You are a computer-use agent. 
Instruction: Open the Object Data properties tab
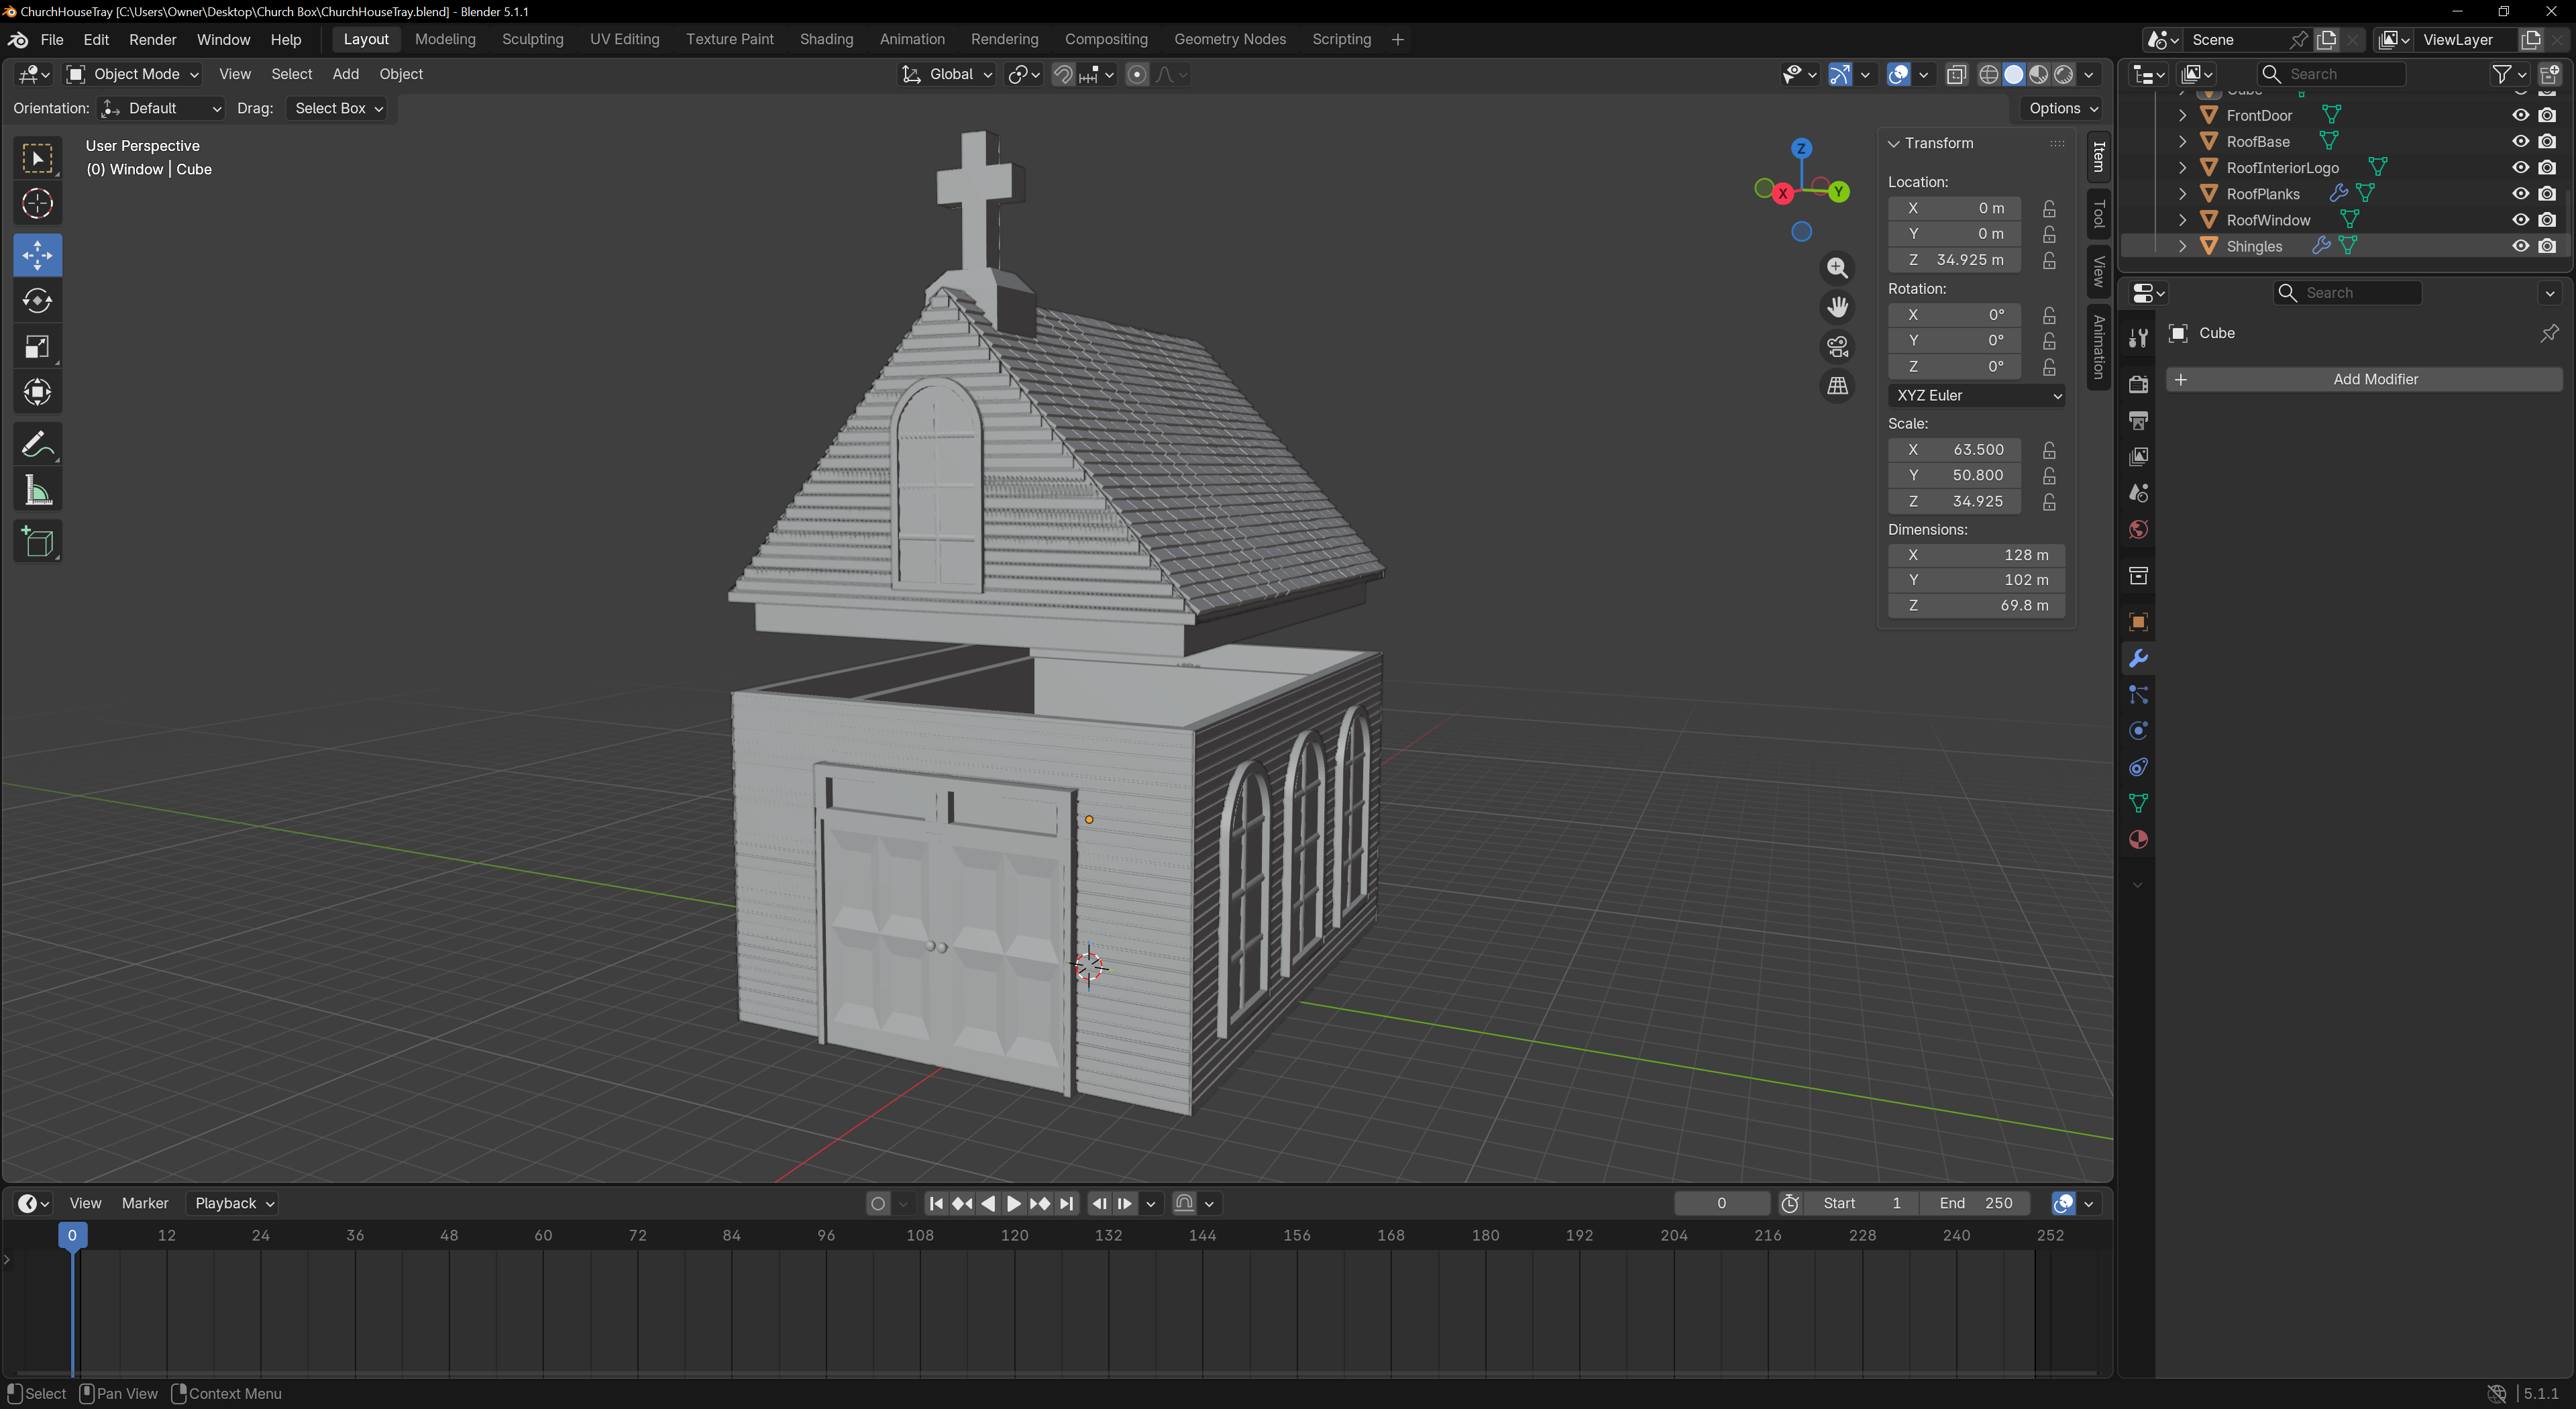[x=2138, y=803]
